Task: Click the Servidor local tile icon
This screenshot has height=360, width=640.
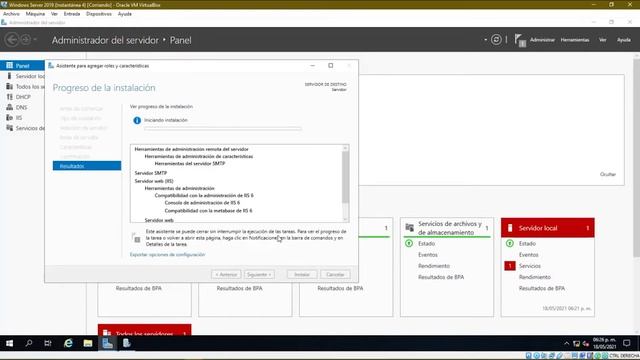Action: tap(510, 228)
